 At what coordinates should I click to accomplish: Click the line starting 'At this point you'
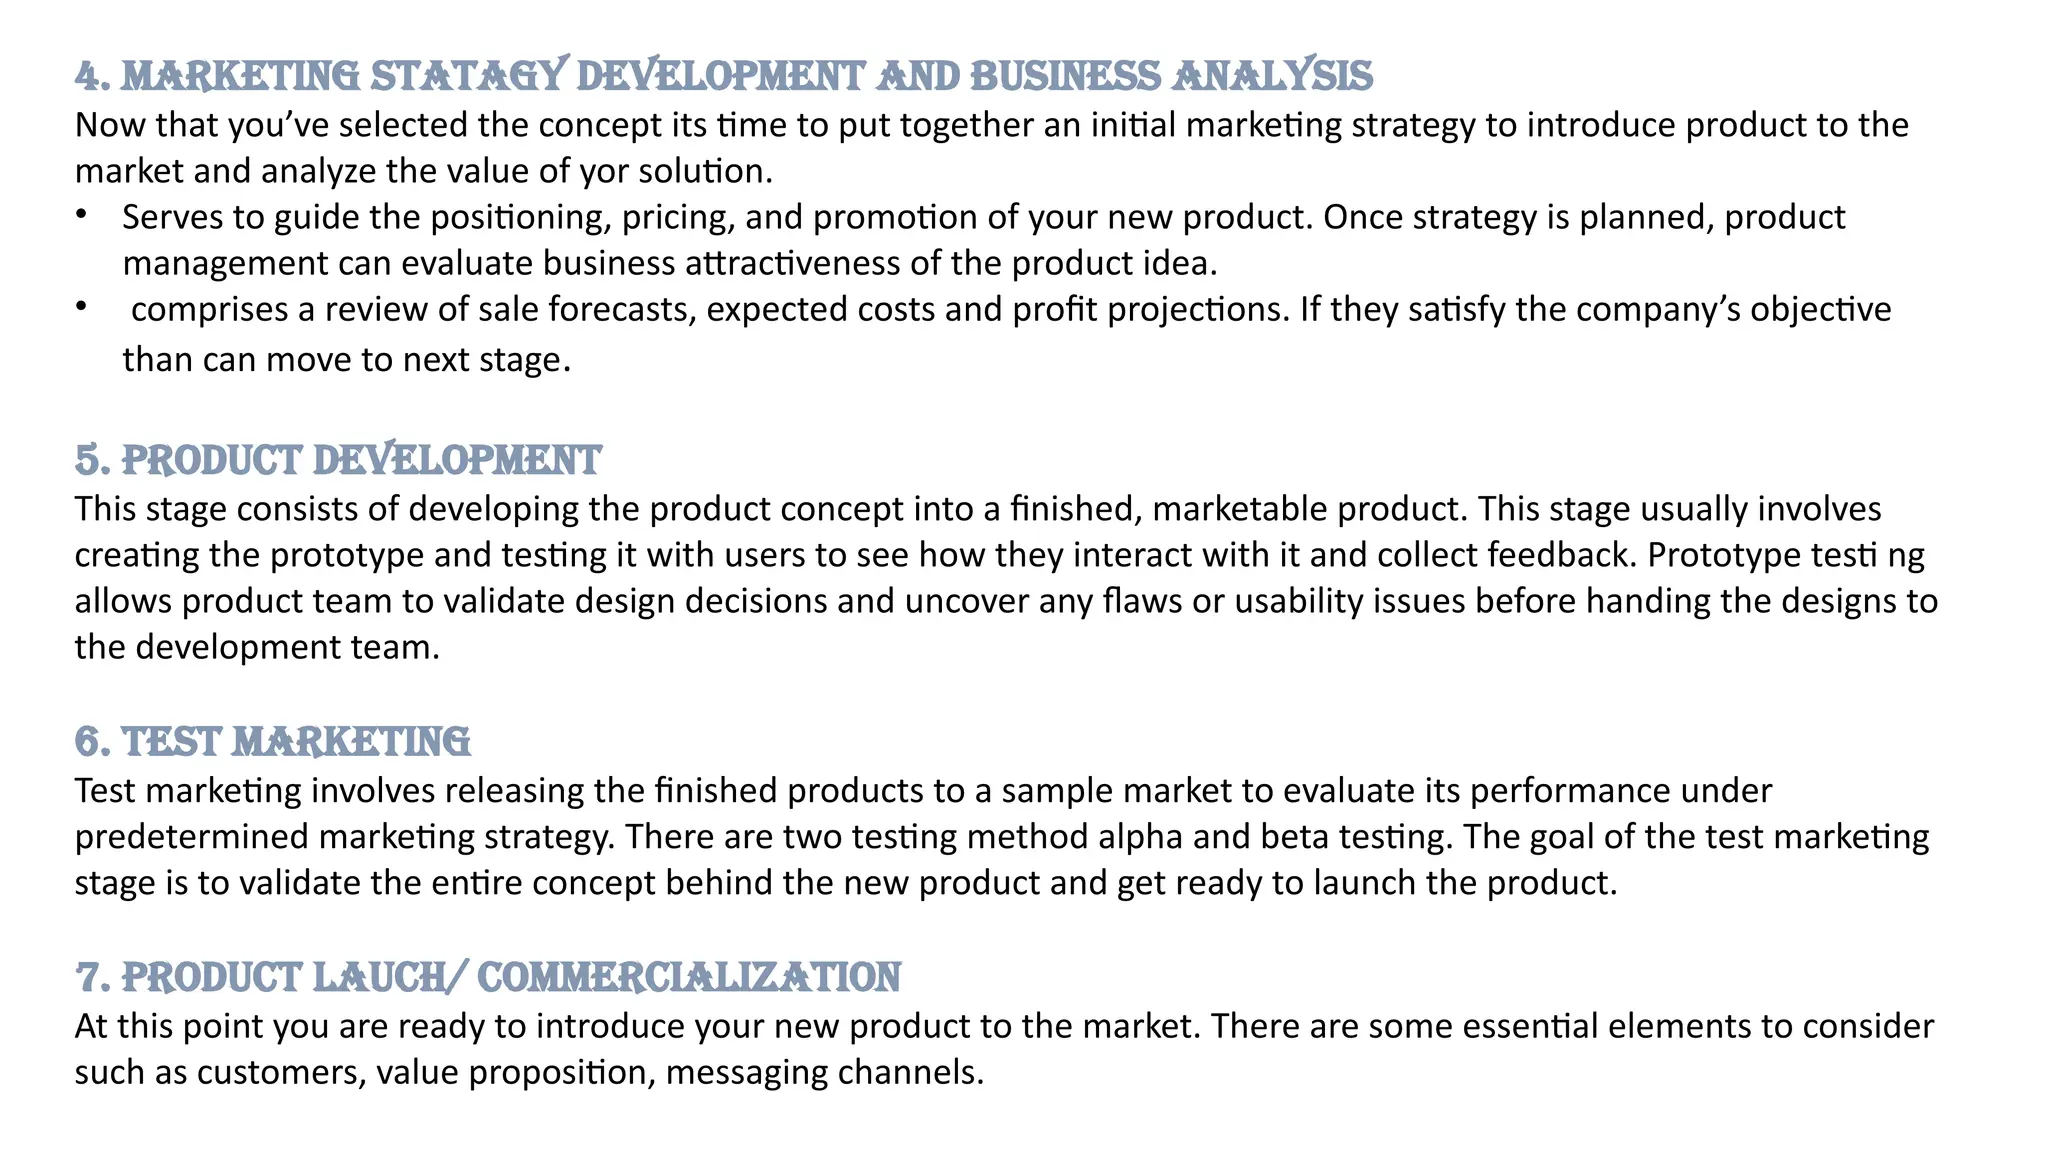point(1004,1026)
